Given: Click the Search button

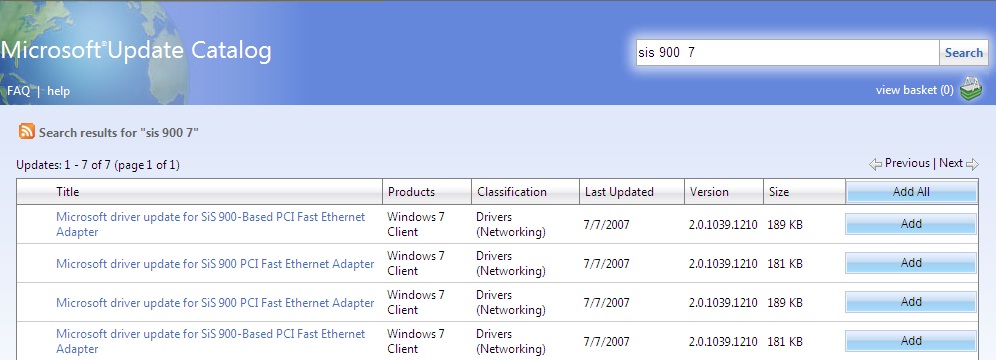Looking at the screenshot, I should click(x=964, y=53).
